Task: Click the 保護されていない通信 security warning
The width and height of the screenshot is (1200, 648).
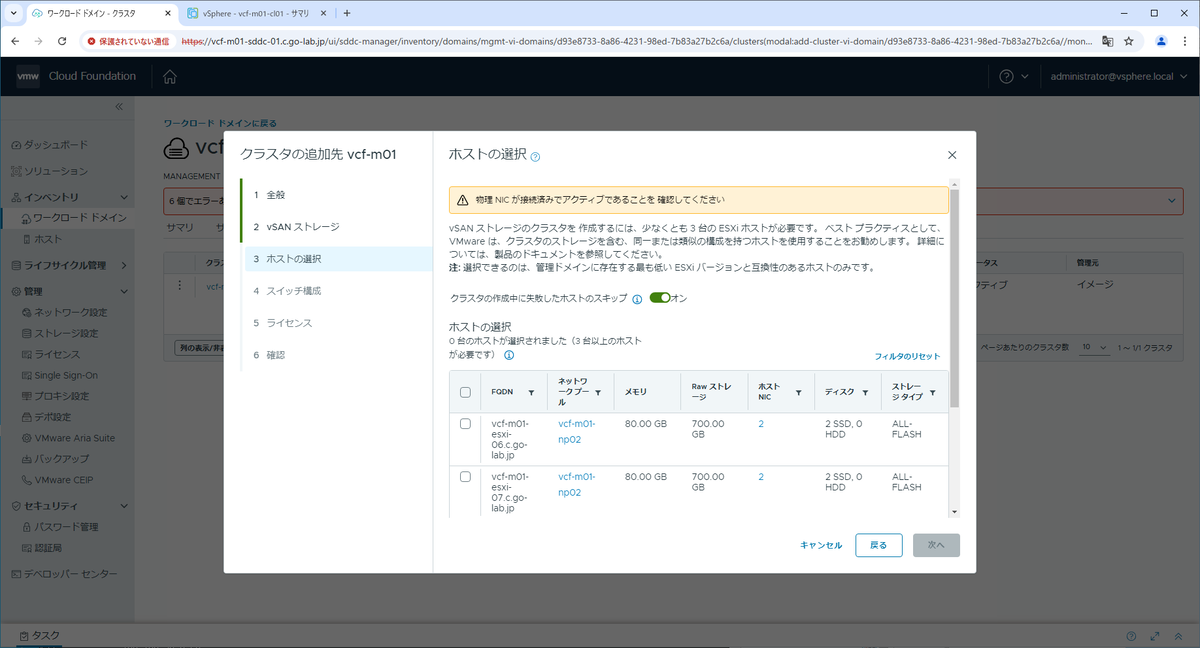Action: click(127, 42)
